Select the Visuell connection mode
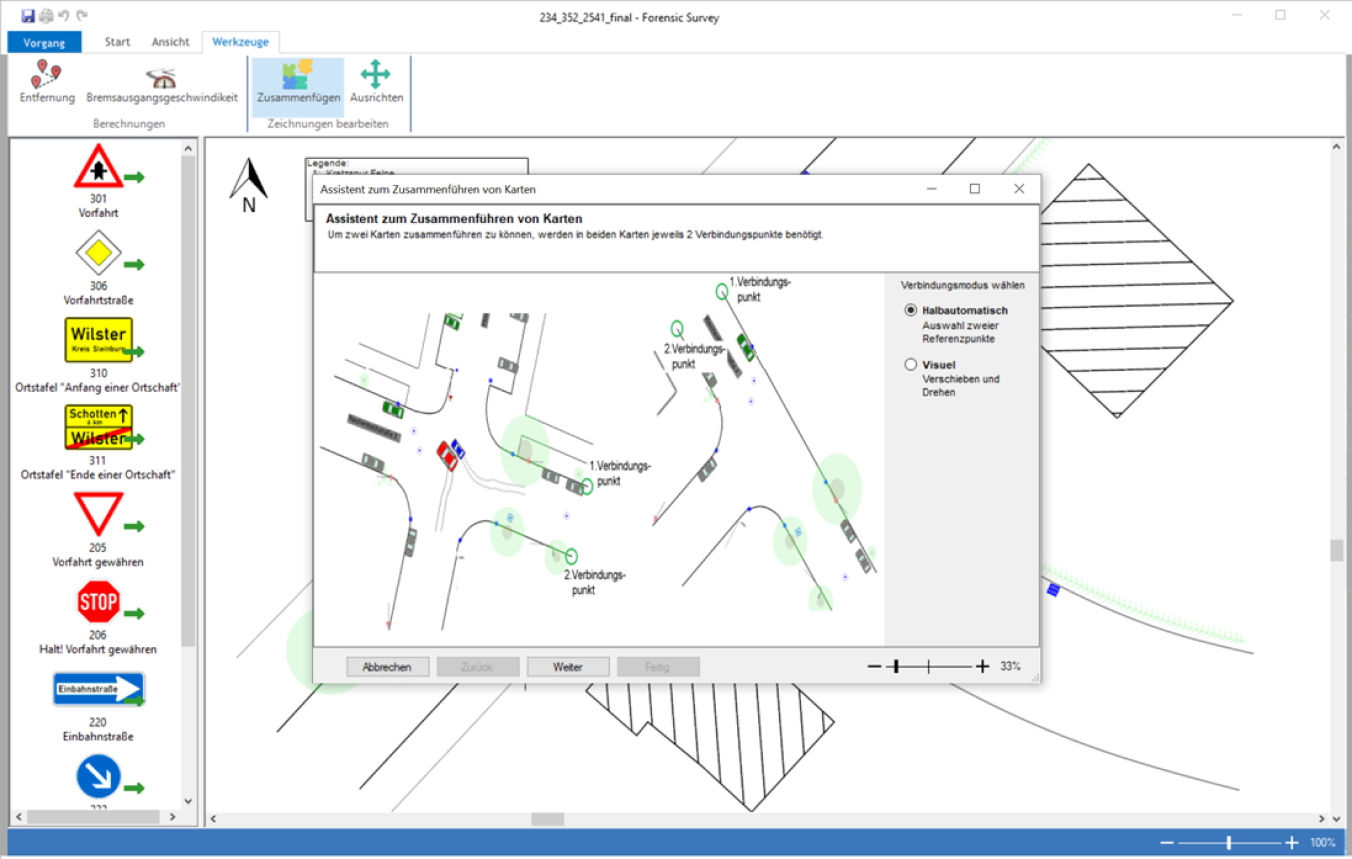Screen dimensions: 1352x859 (910, 365)
